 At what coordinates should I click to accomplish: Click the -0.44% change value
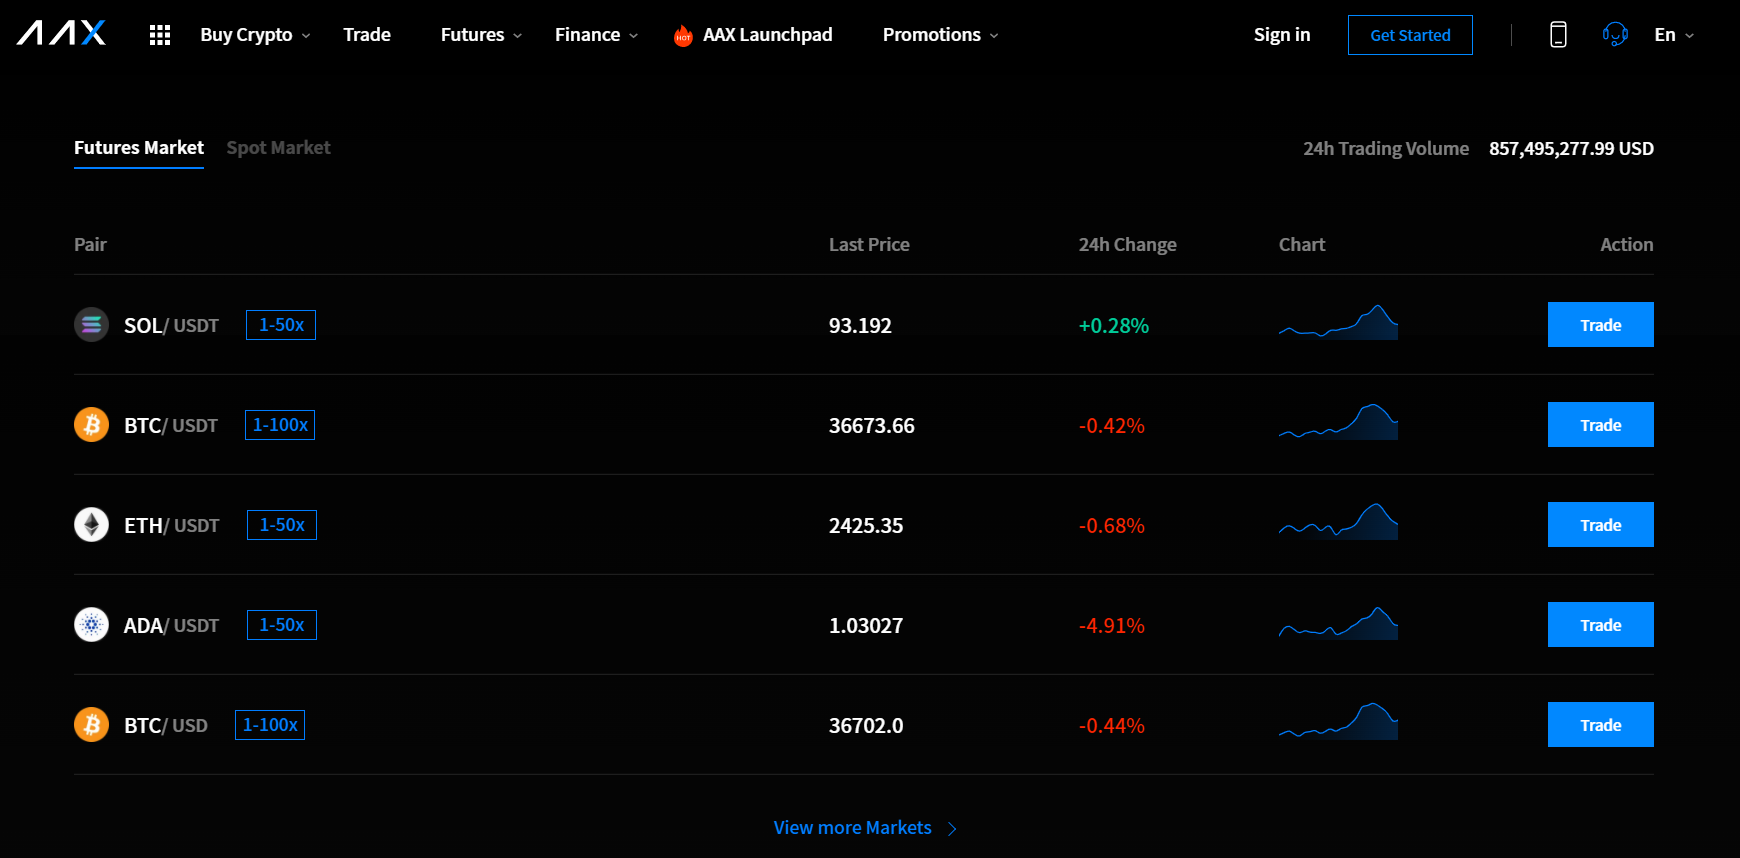(x=1112, y=726)
